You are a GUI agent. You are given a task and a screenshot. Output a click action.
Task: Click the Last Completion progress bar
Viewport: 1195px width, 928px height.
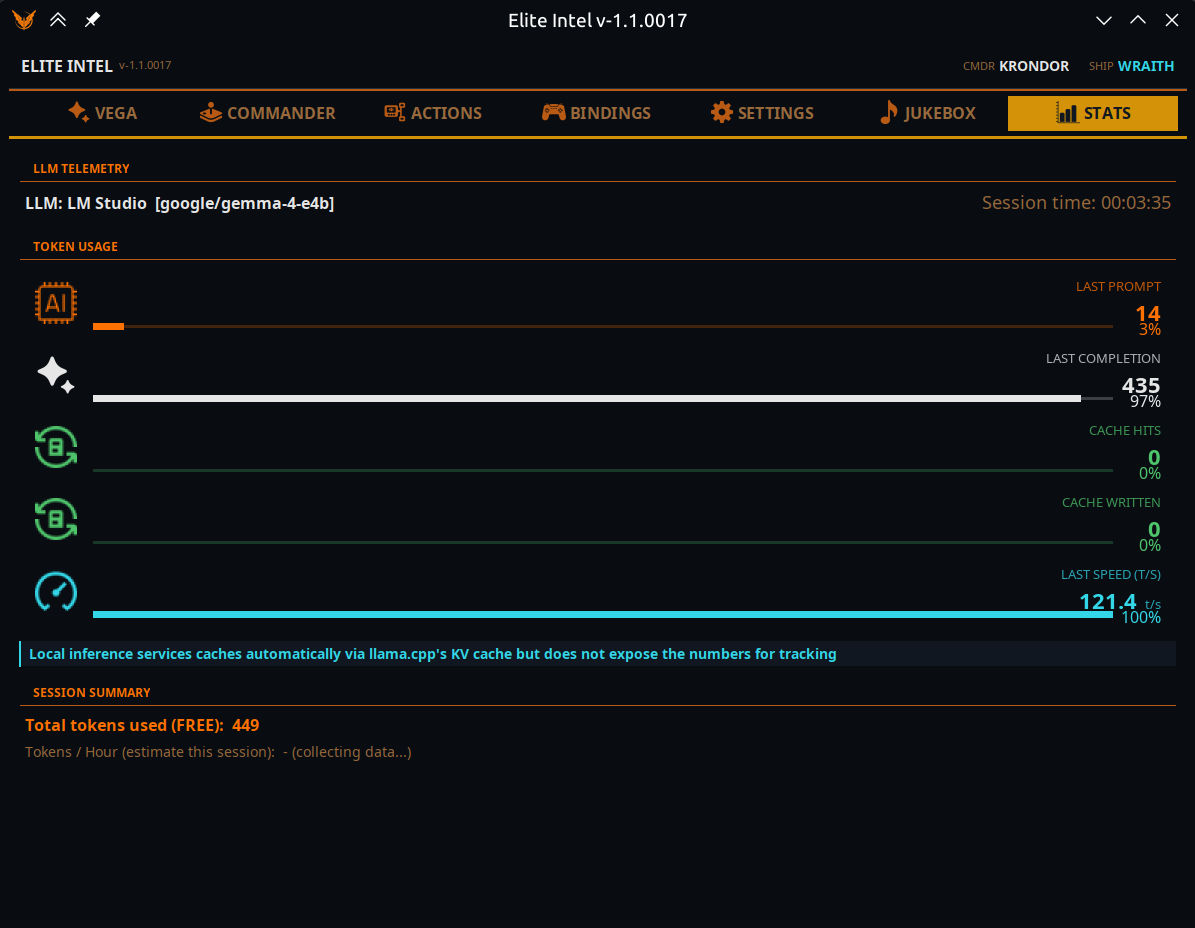click(603, 398)
